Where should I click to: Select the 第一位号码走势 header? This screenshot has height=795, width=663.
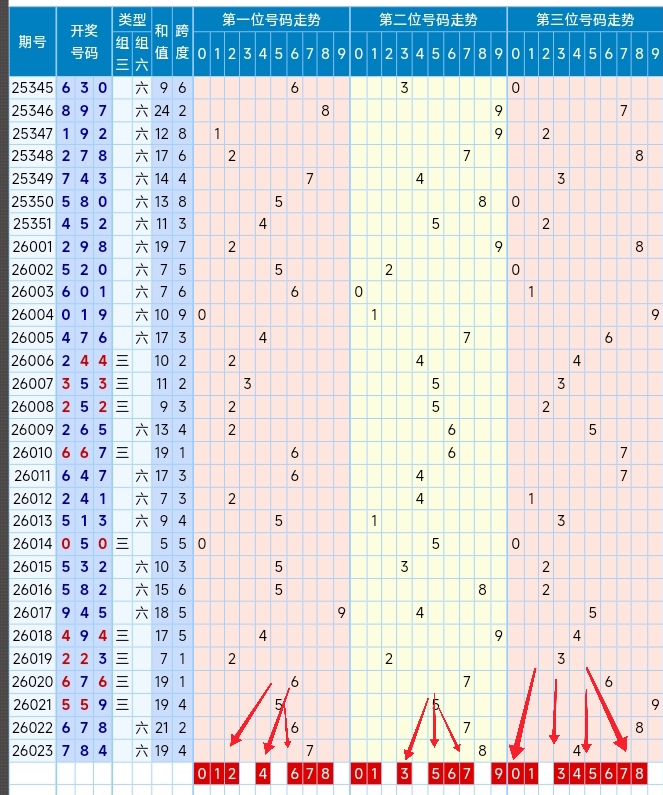click(271, 20)
